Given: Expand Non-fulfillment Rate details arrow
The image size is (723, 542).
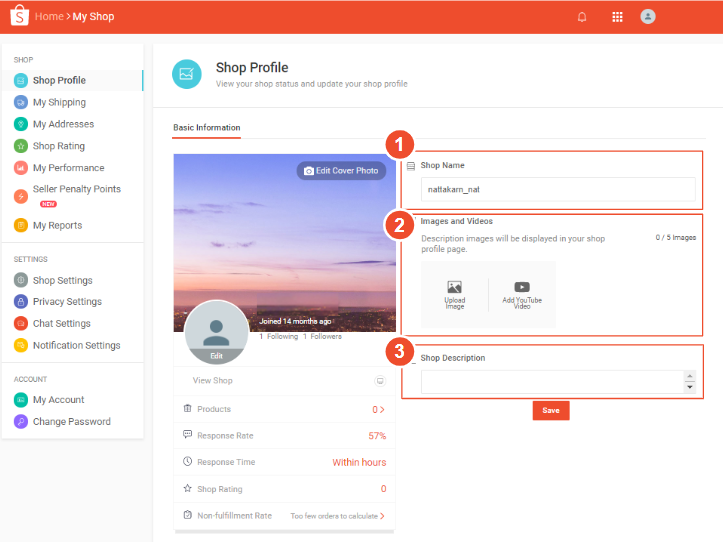Looking at the screenshot, I should [380, 516].
